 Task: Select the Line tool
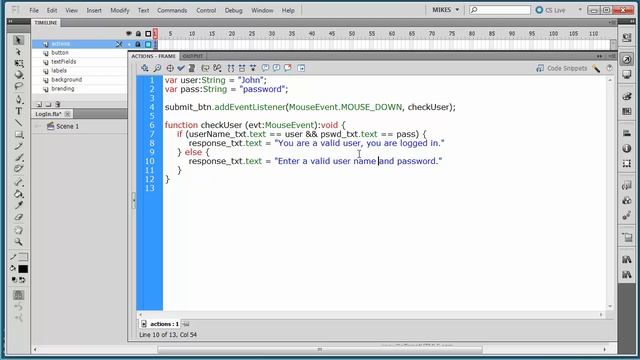(x=18, y=122)
